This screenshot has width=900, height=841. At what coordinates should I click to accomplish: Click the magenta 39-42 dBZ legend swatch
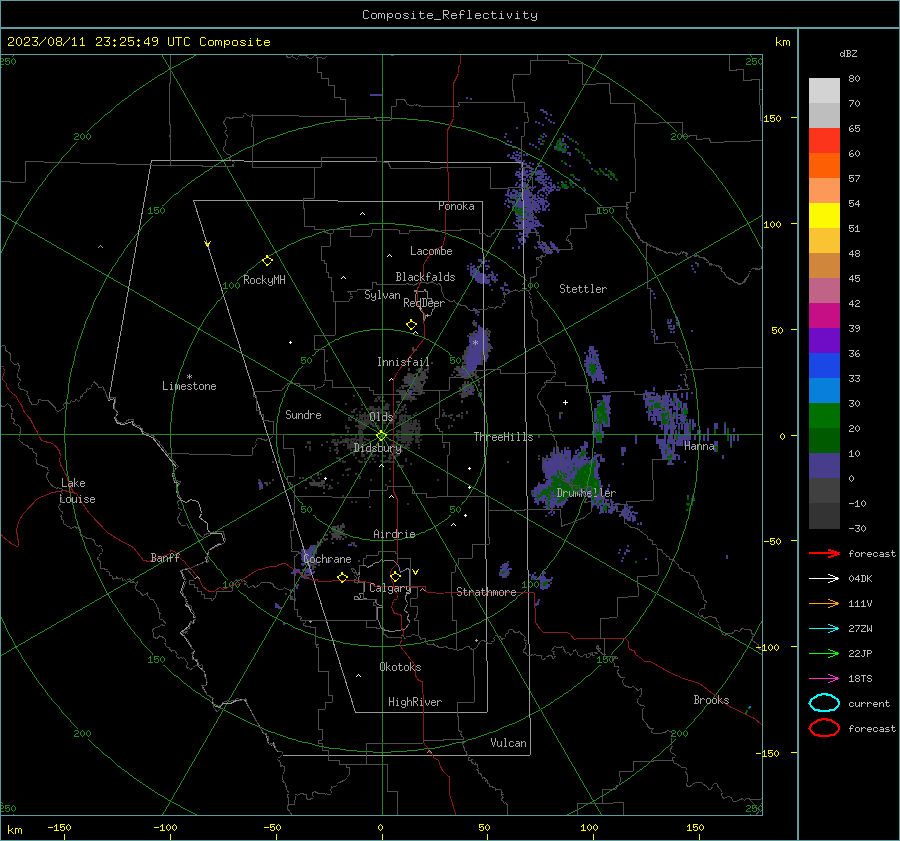(x=824, y=316)
